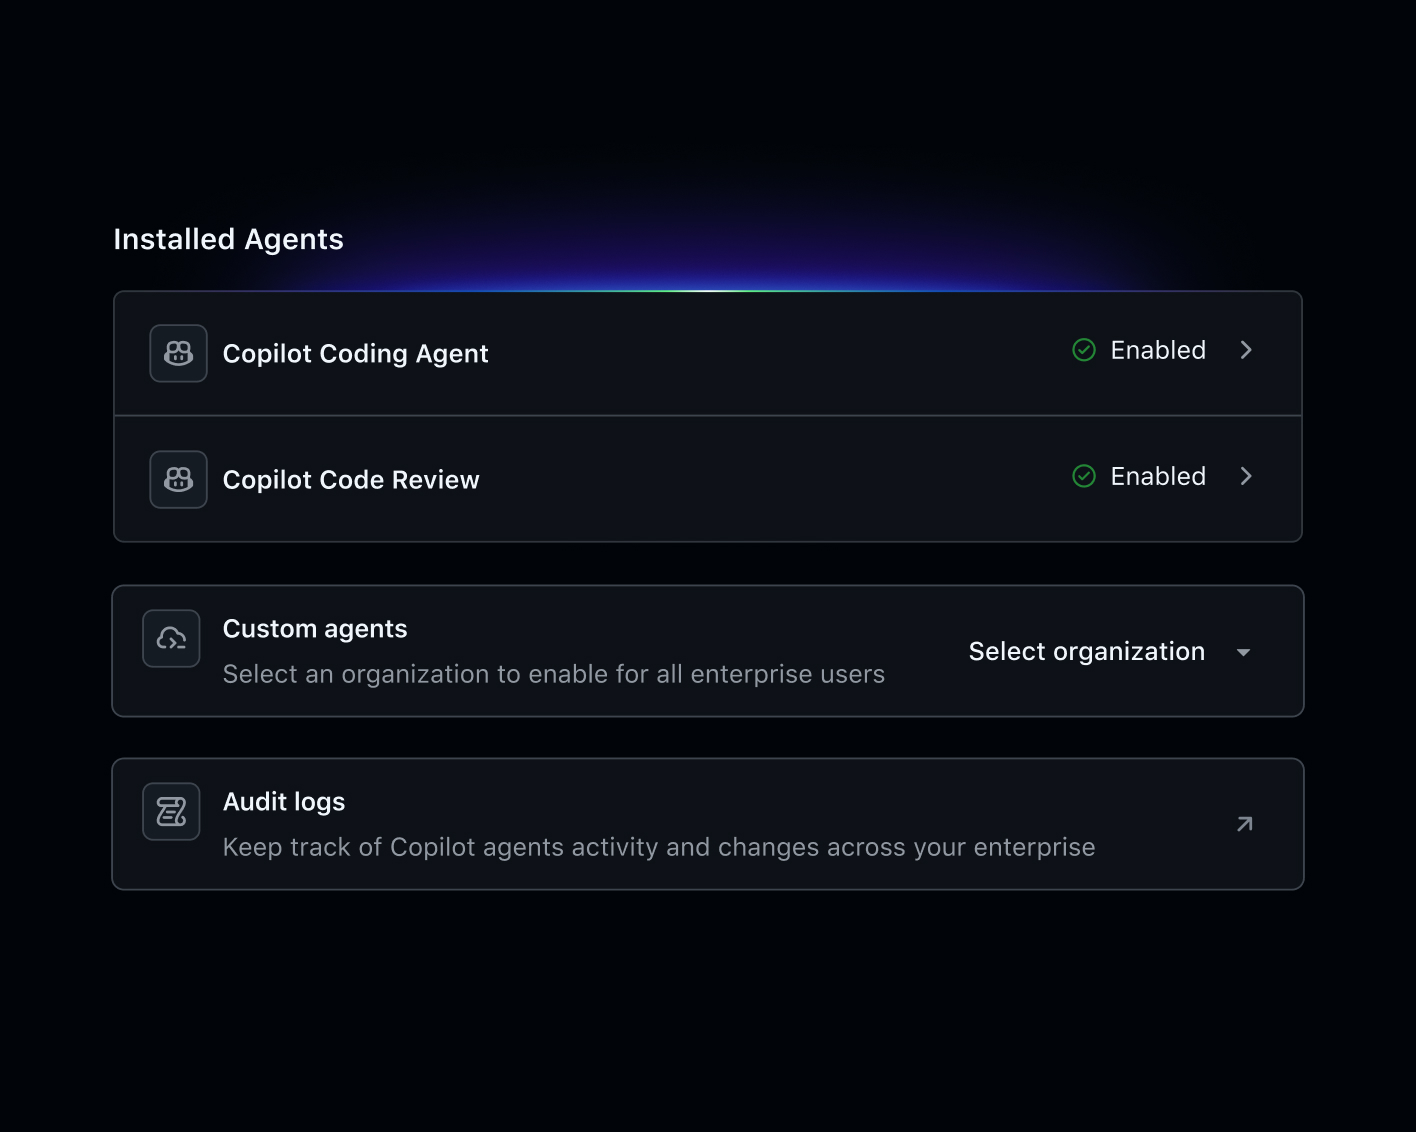Click the Audit logs scroll icon

[170, 811]
